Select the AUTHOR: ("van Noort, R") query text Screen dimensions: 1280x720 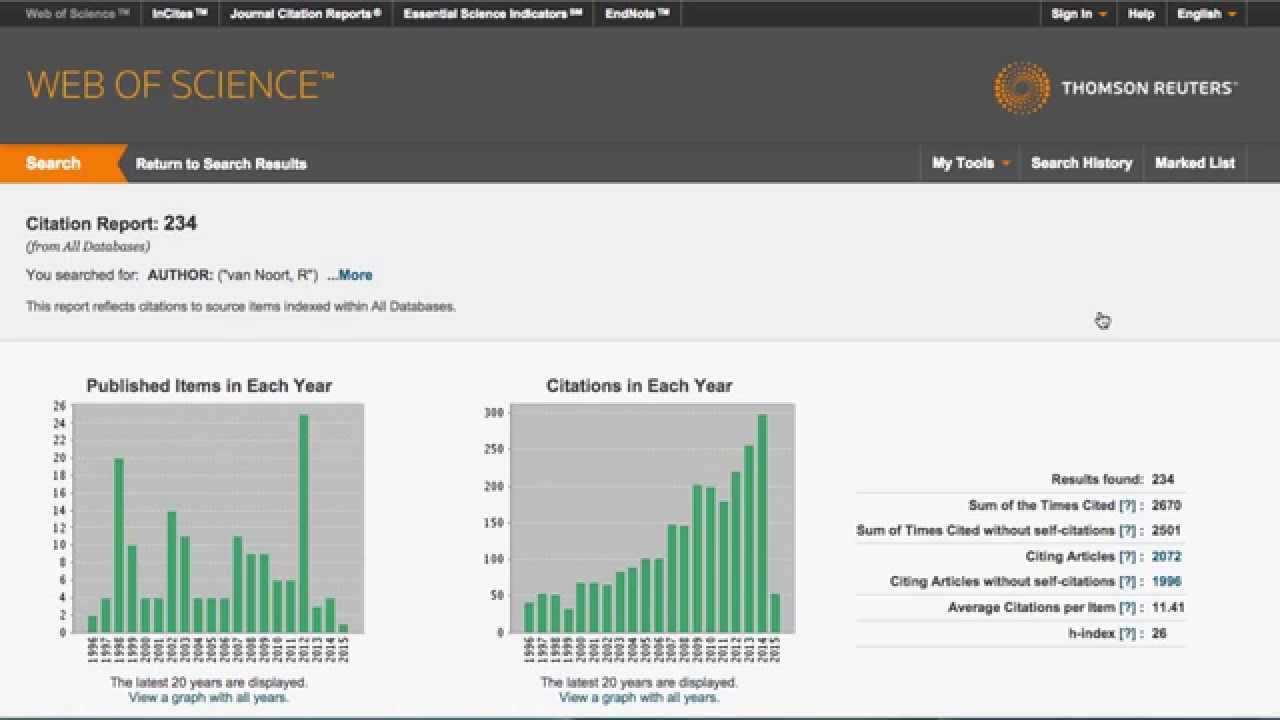click(x=232, y=275)
